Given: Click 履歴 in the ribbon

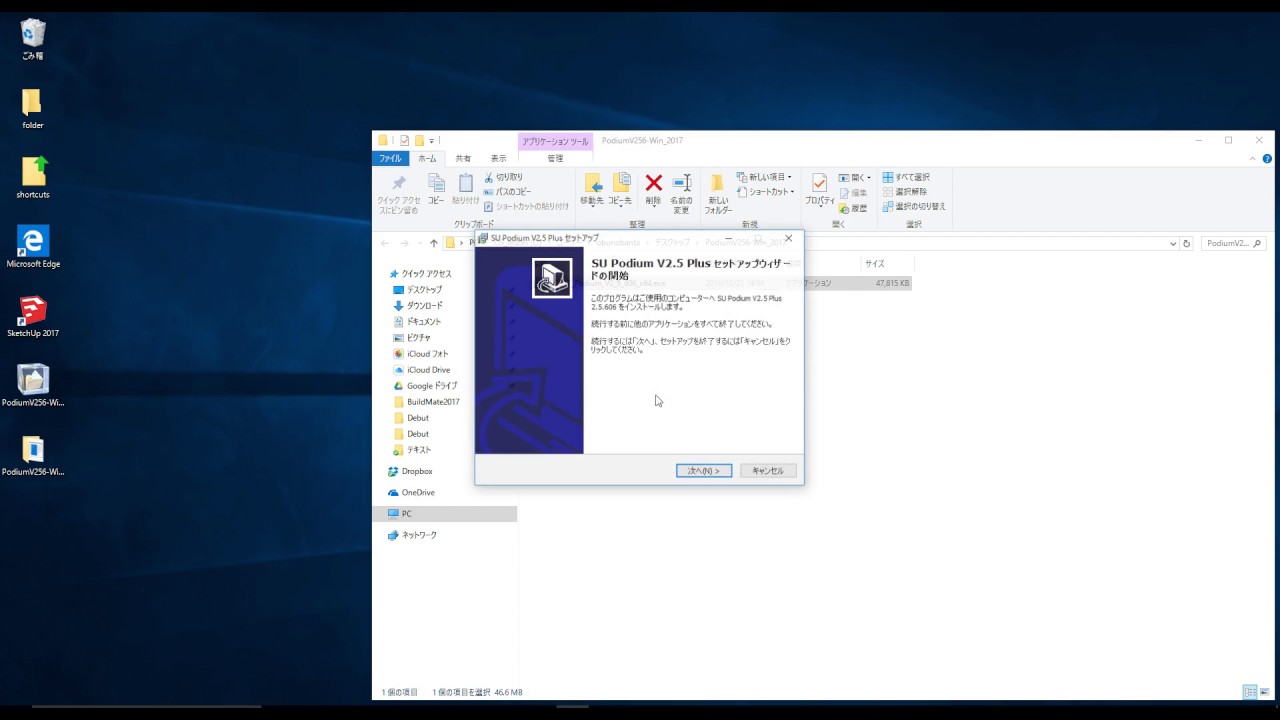Looking at the screenshot, I should 853,208.
